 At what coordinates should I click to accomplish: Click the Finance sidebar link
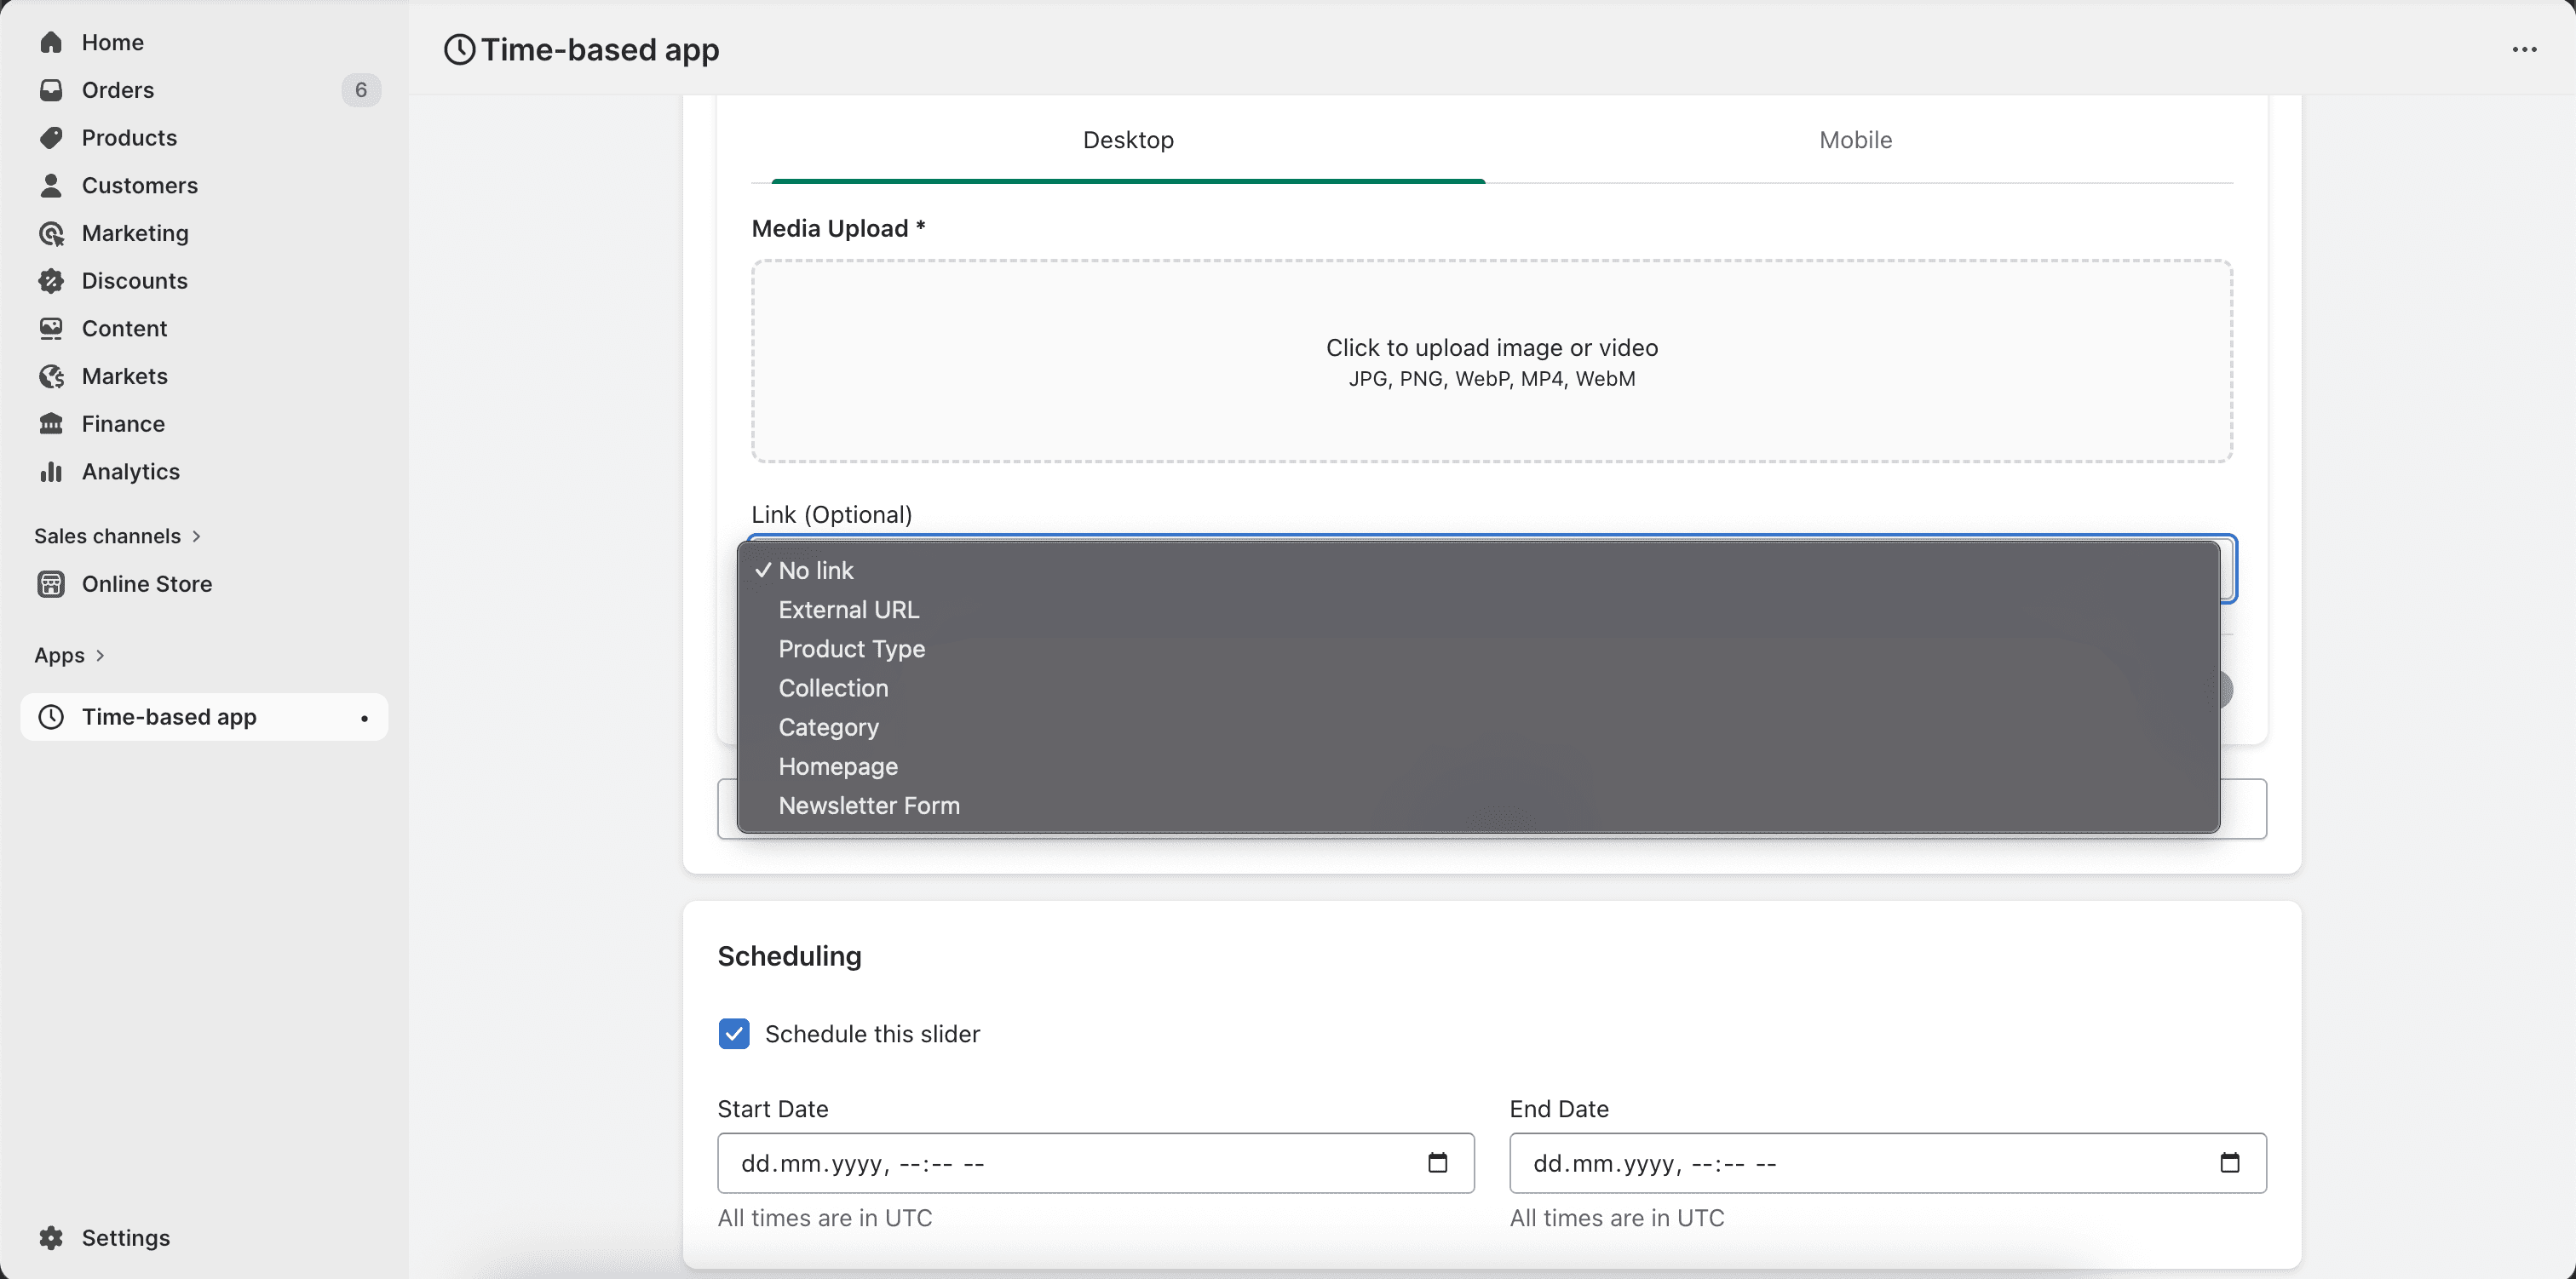coord(122,424)
